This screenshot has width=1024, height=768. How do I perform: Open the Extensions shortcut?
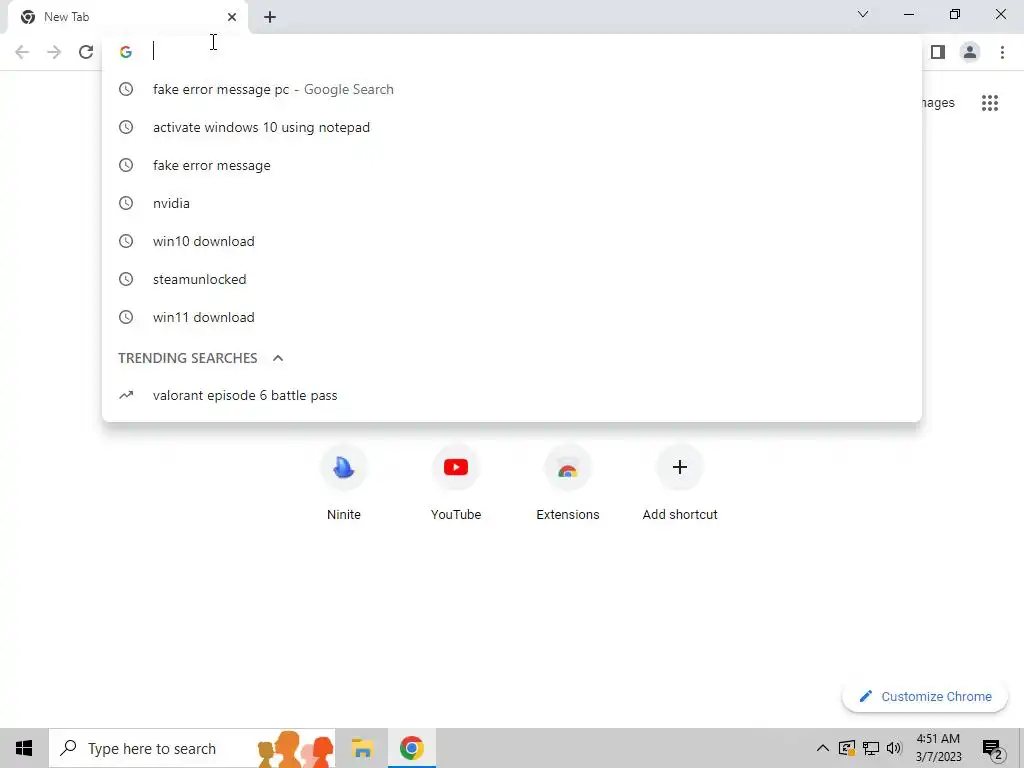click(x=568, y=483)
